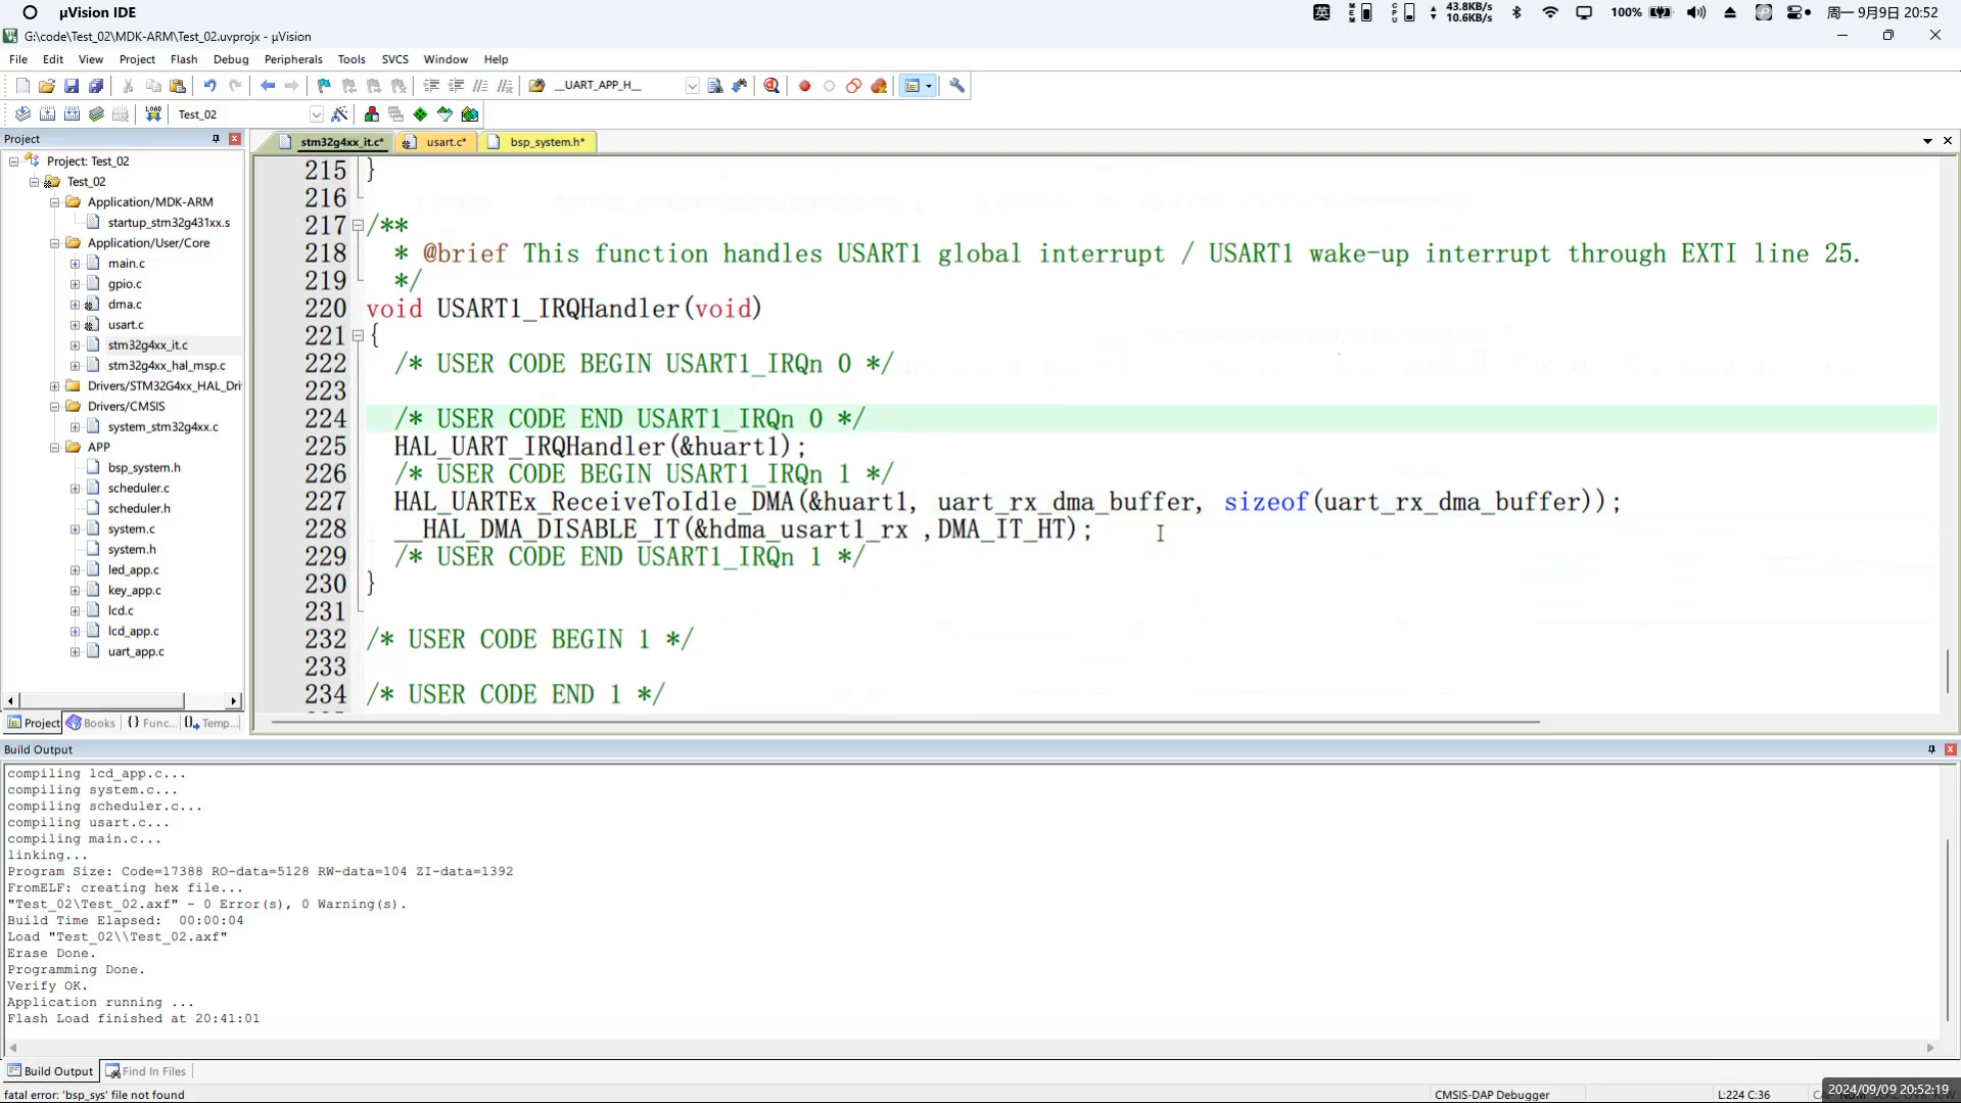This screenshot has width=1961, height=1103.
Task: Open the Find In Files tab
Action: tap(146, 1071)
